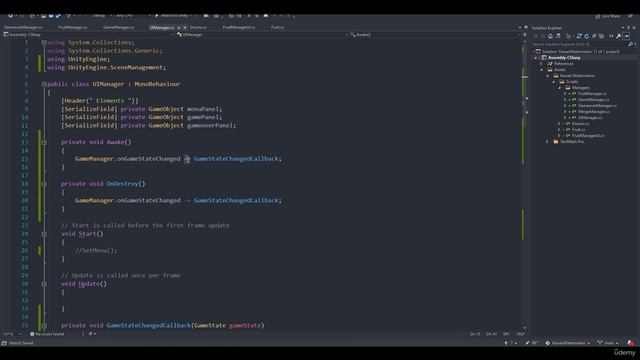
Task: Open the Enums.cs editor tab
Action: [198, 27]
